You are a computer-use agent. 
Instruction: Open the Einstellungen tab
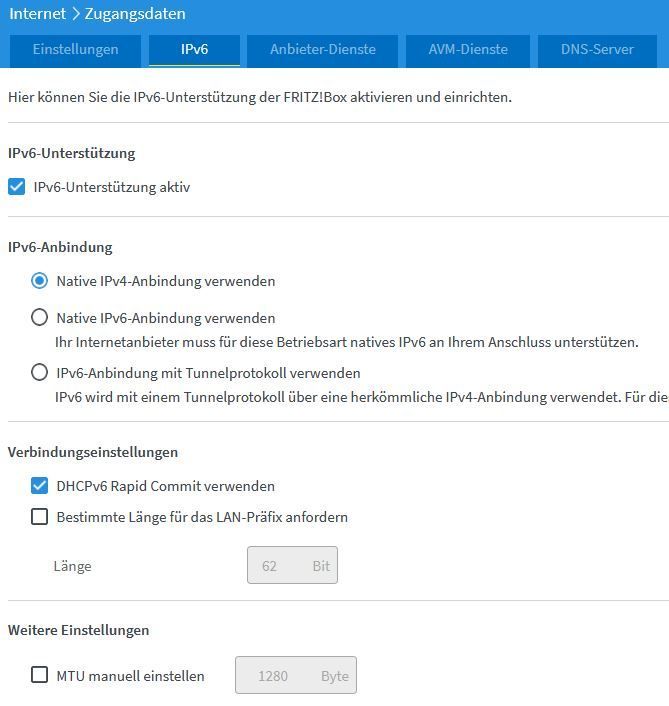click(75, 49)
